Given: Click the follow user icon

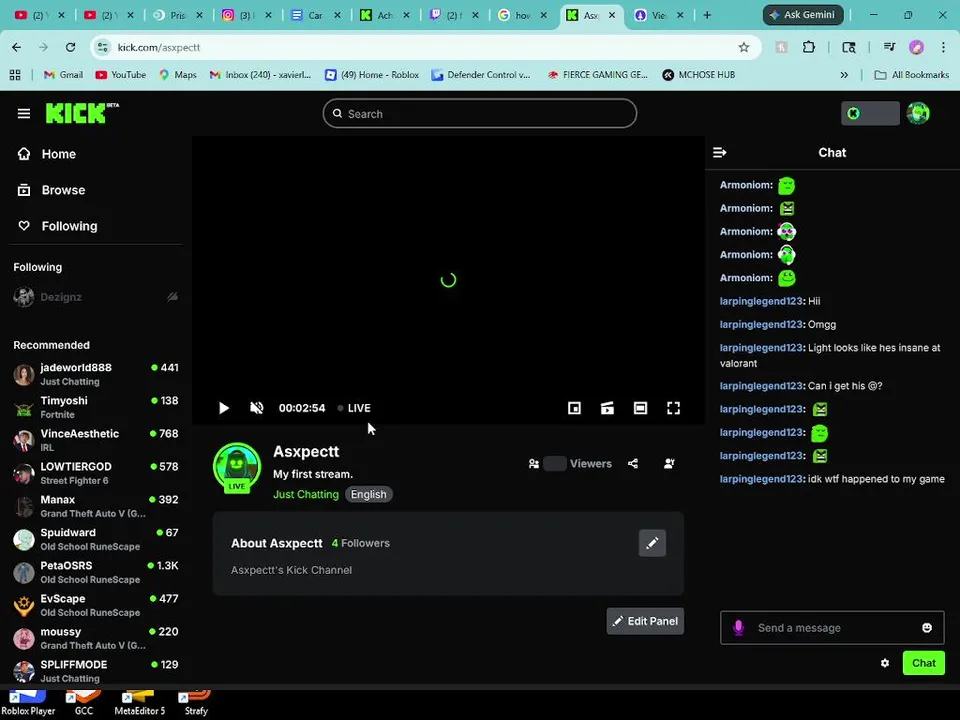Looking at the screenshot, I should [x=669, y=463].
